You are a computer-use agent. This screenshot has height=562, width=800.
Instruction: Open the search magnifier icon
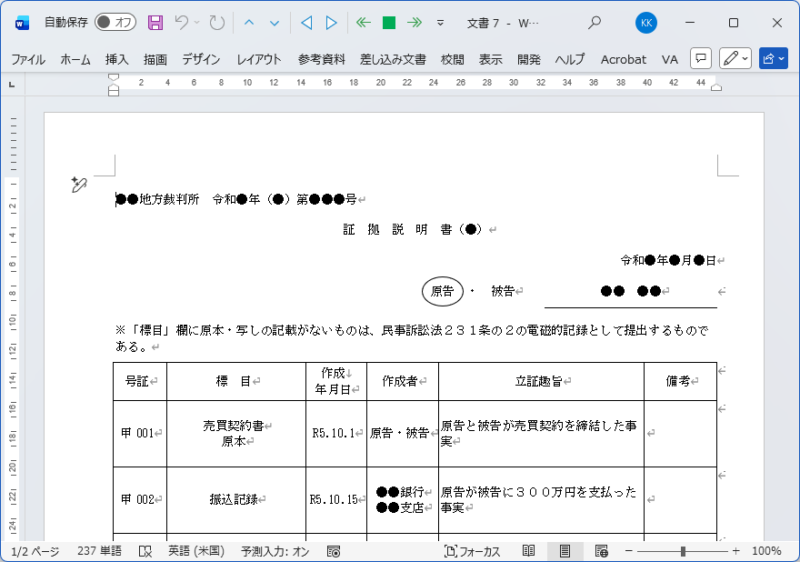pos(595,22)
